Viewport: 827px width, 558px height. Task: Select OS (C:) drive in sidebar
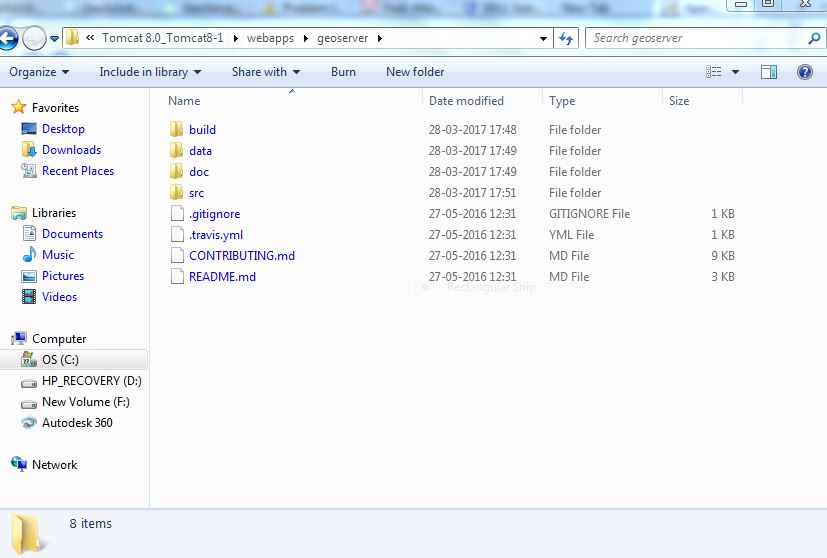60,360
